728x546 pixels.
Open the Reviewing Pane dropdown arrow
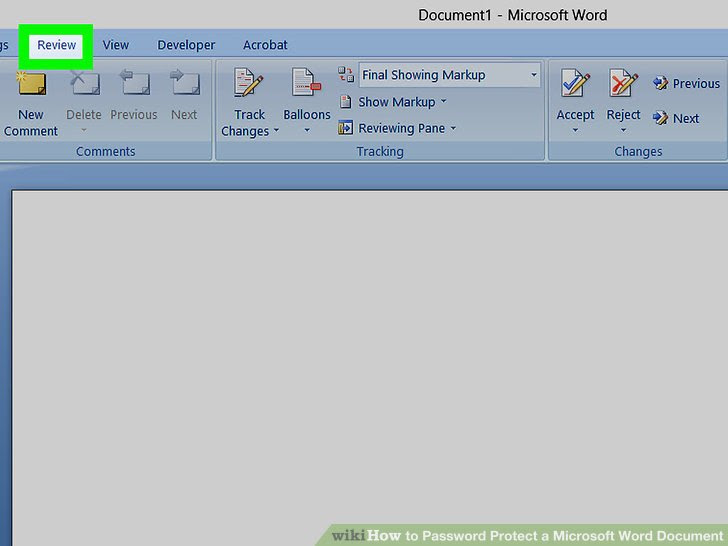pos(453,129)
